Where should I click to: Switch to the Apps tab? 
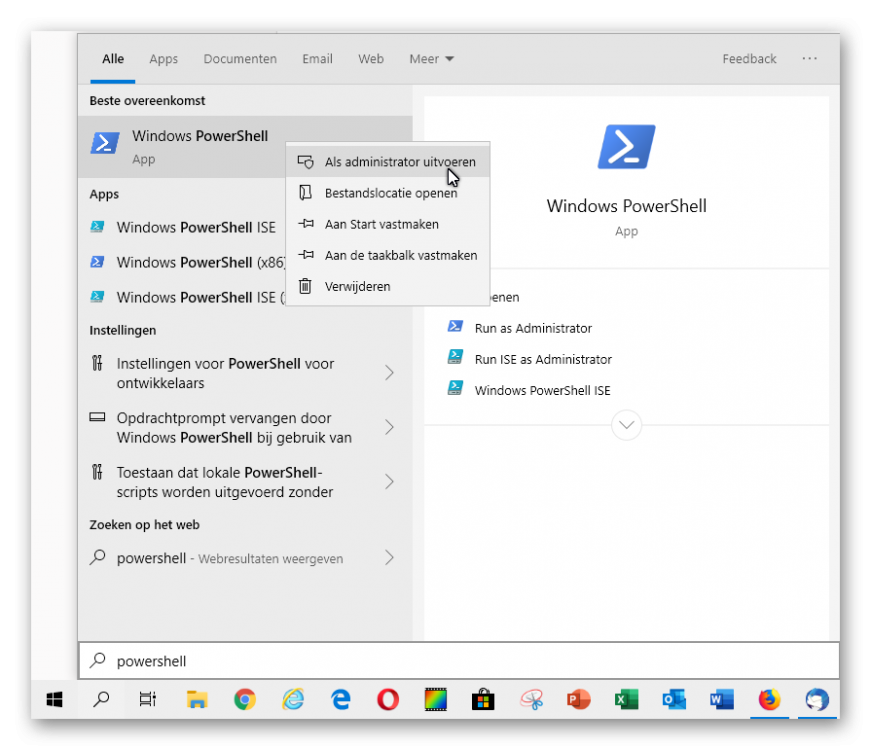163,59
